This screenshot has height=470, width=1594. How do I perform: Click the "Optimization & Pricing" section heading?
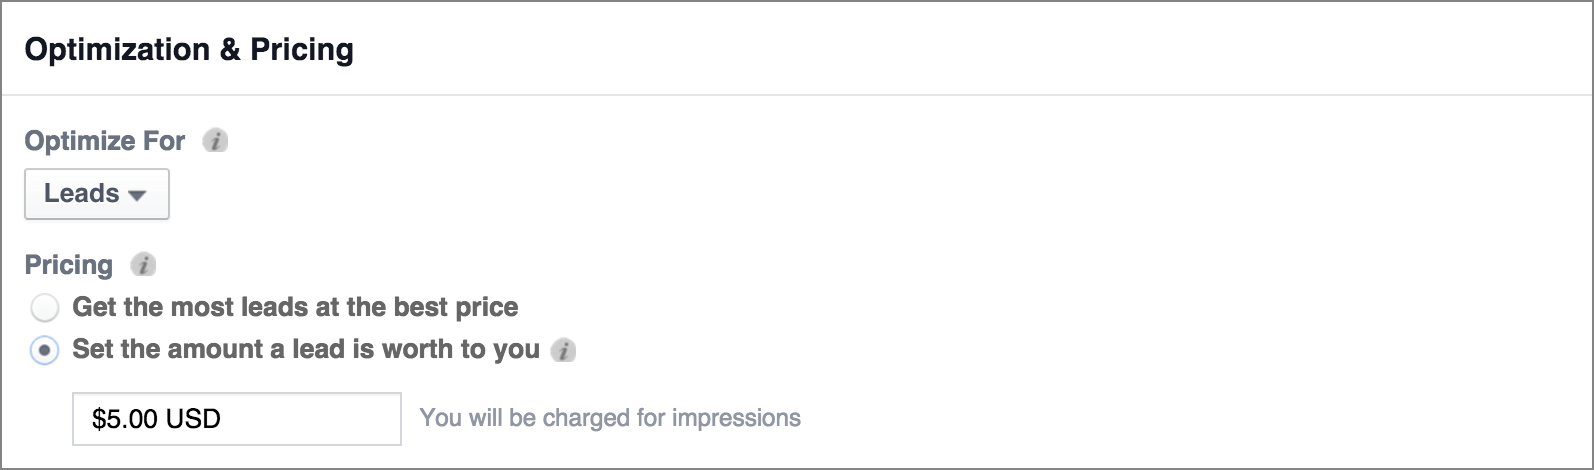click(x=189, y=50)
